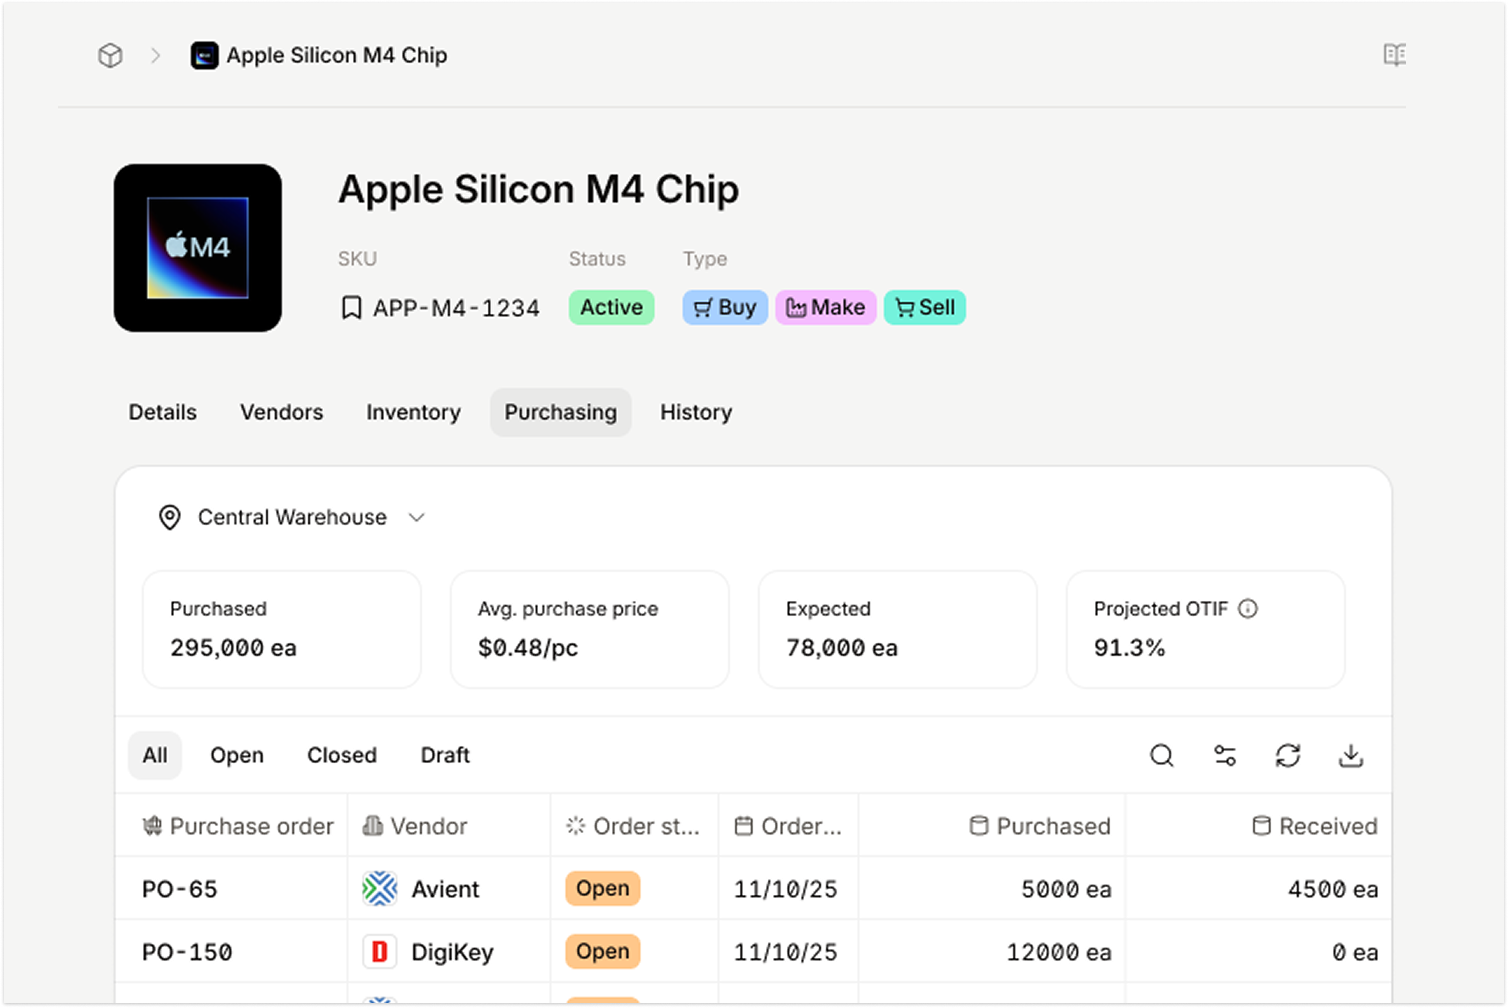Click the M4 chip breadcrumb thumbnail icon
1508x1008 pixels.
[205, 56]
